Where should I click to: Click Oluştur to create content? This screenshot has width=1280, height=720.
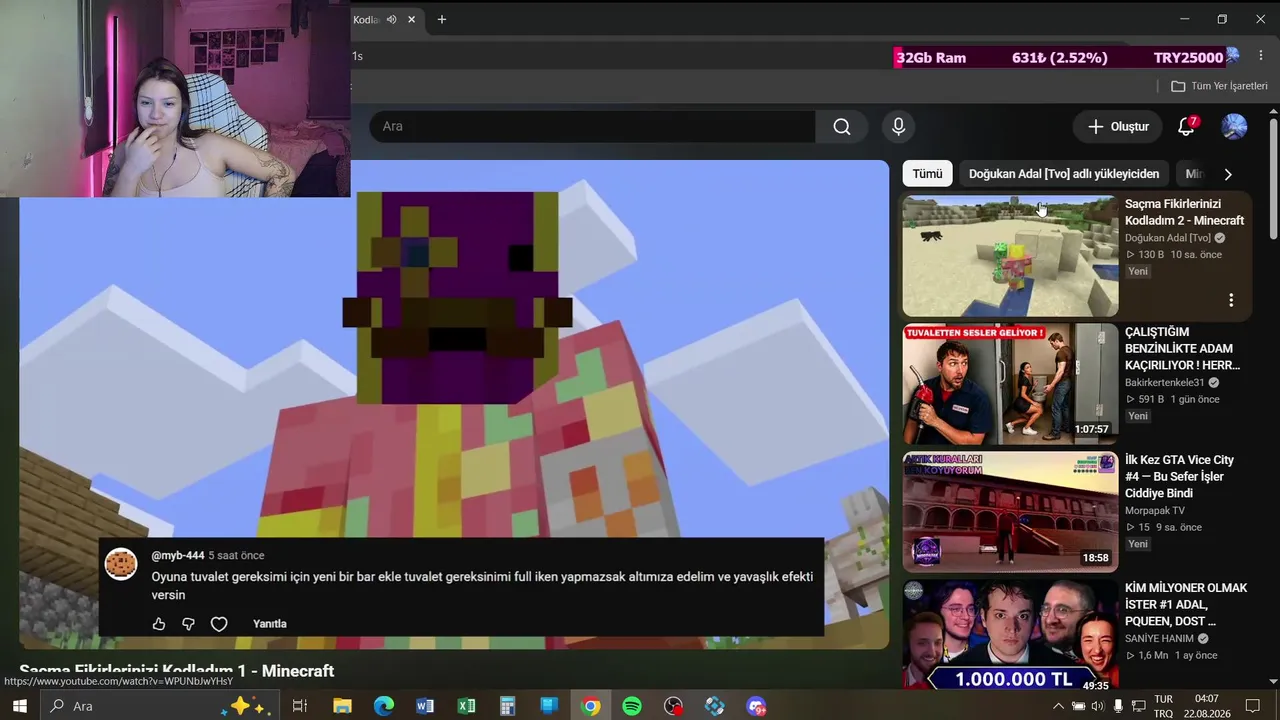tap(1118, 127)
